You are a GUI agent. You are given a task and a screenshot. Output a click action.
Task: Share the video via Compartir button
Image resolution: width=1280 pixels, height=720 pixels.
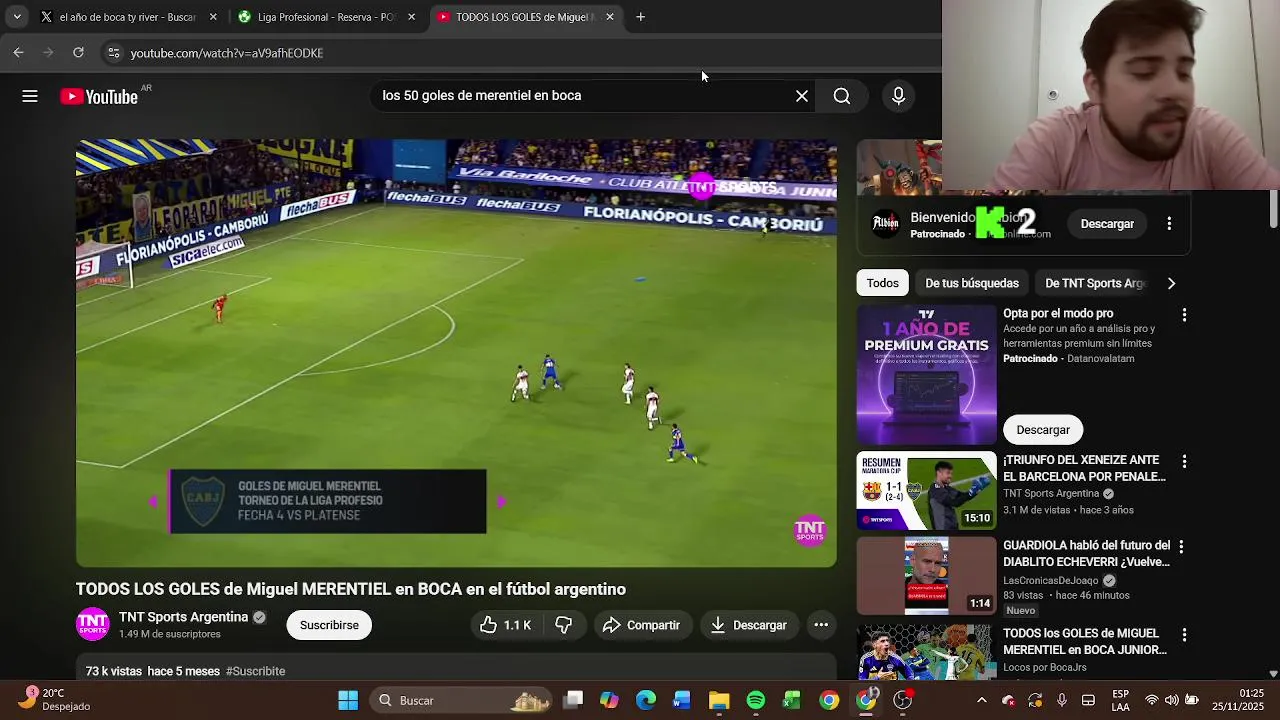[641, 625]
